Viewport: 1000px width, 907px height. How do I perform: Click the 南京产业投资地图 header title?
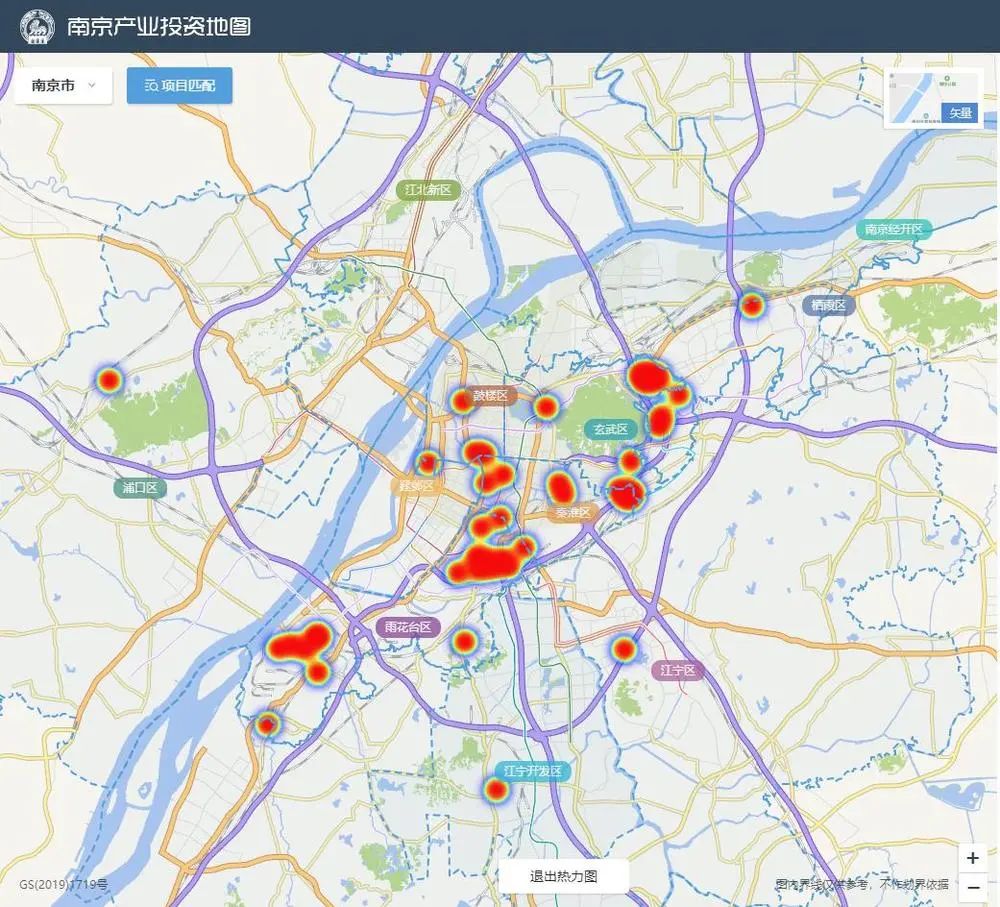tap(158, 26)
